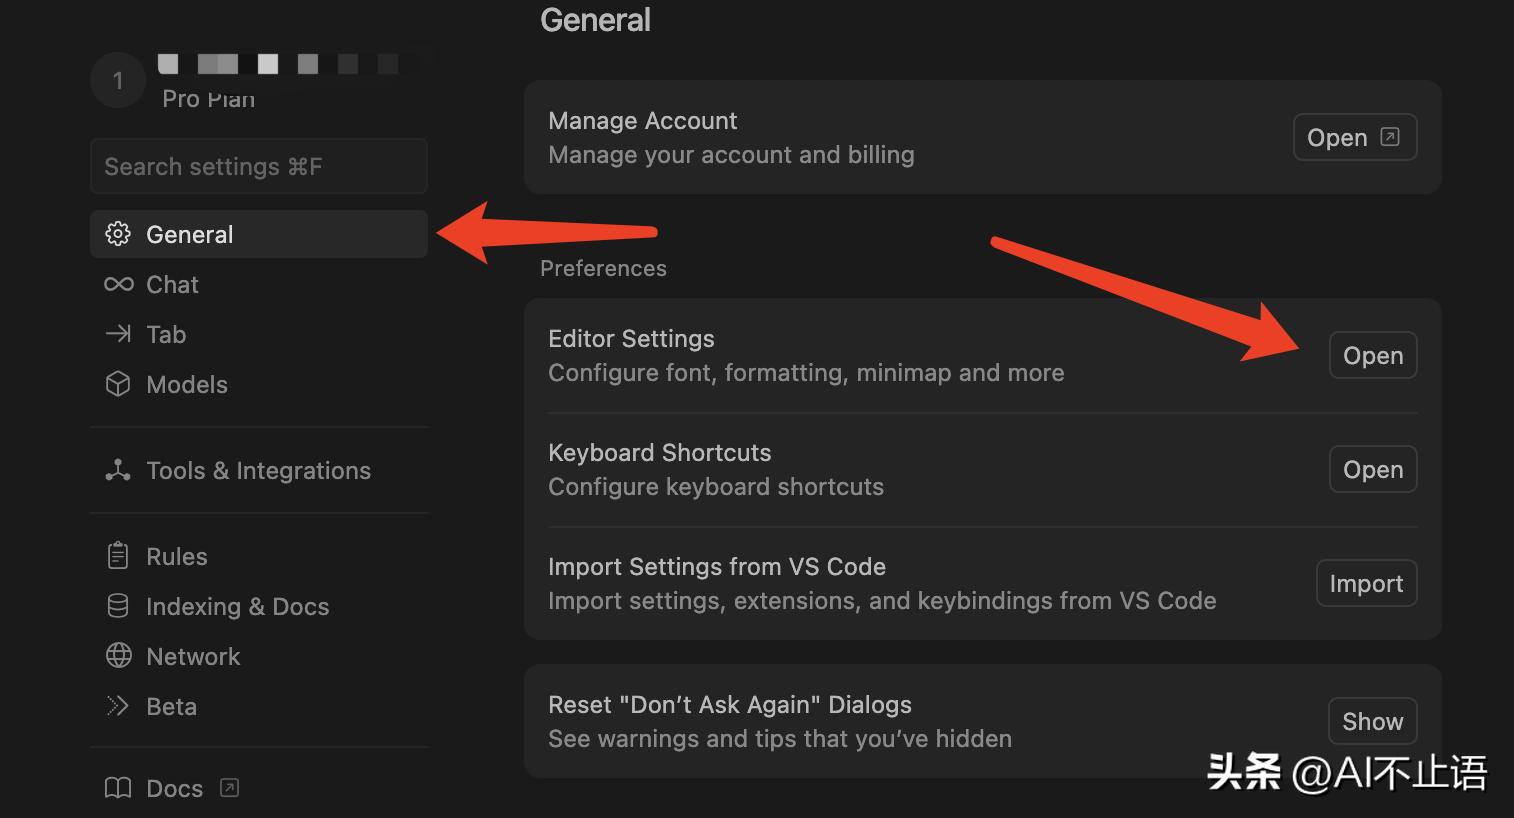Image resolution: width=1514 pixels, height=818 pixels.
Task: Open Keyboard Shortcuts configuration
Action: [x=1372, y=469]
